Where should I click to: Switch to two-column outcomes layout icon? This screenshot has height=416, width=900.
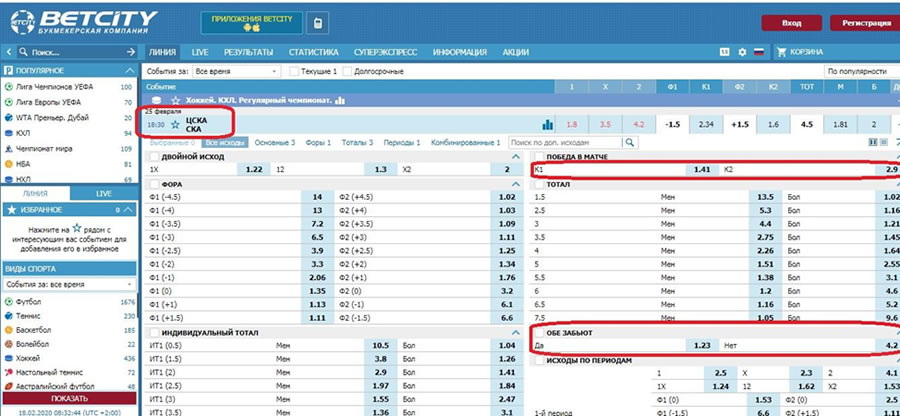pos(874,142)
